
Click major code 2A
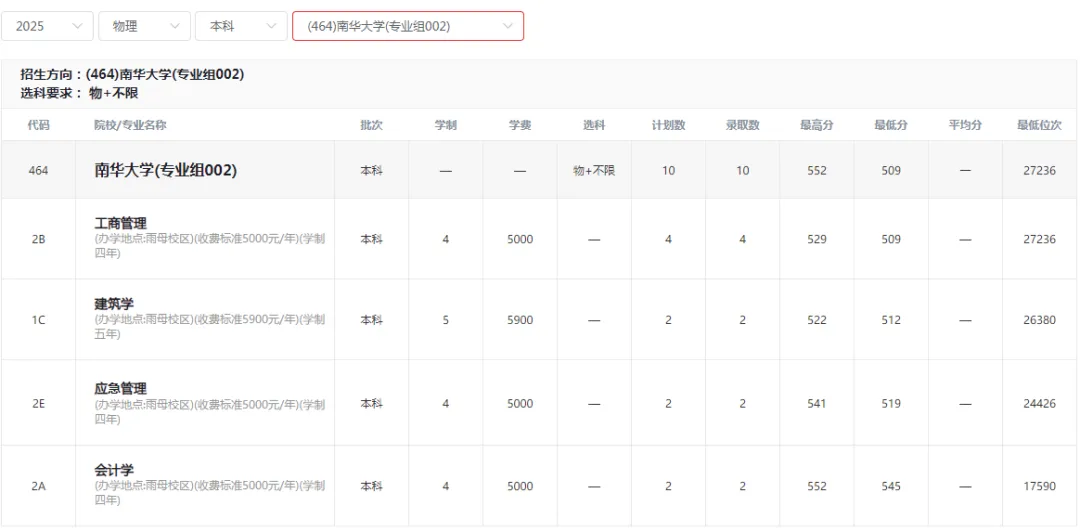39,486
